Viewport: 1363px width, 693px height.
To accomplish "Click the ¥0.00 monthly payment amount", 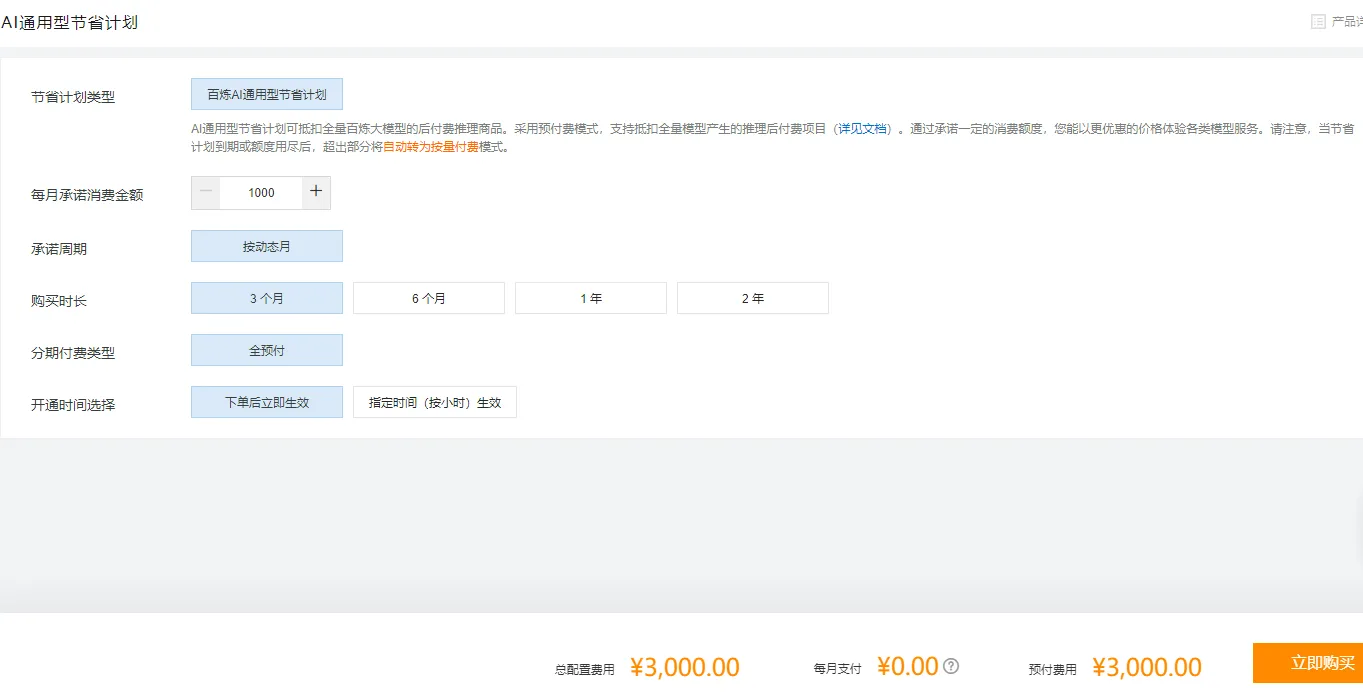I will coord(906,665).
